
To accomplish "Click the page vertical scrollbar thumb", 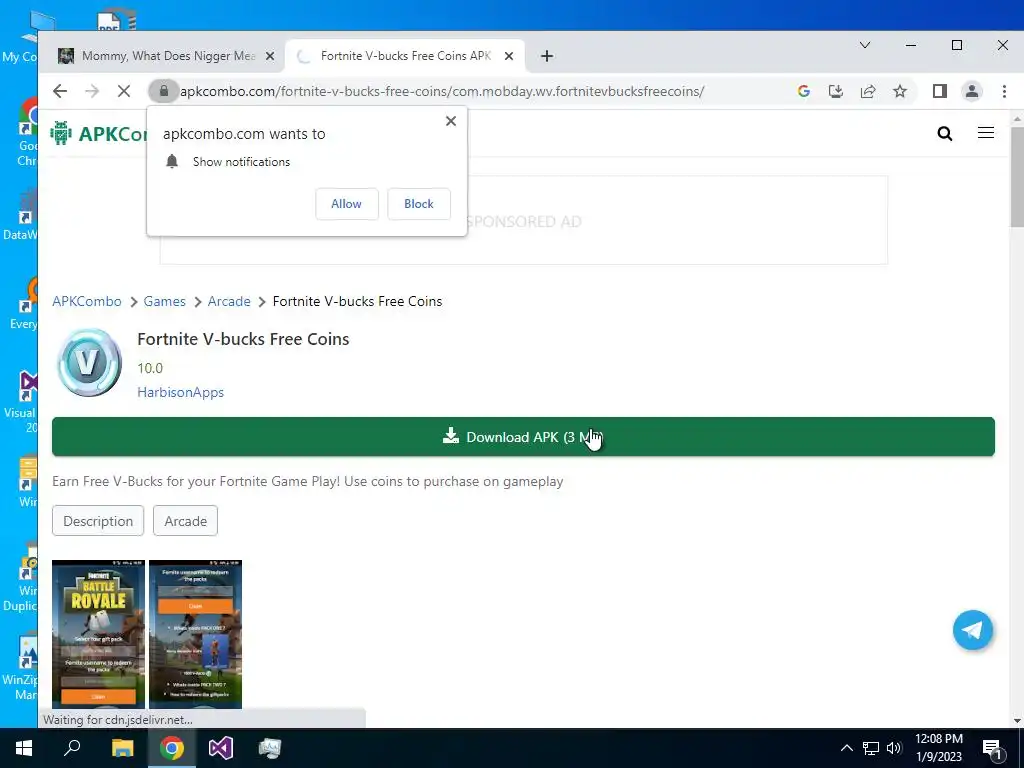I will 1017,176.
